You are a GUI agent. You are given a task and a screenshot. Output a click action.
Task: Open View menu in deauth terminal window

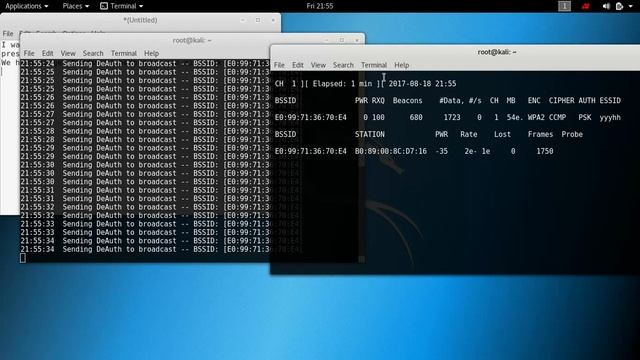click(x=68, y=53)
